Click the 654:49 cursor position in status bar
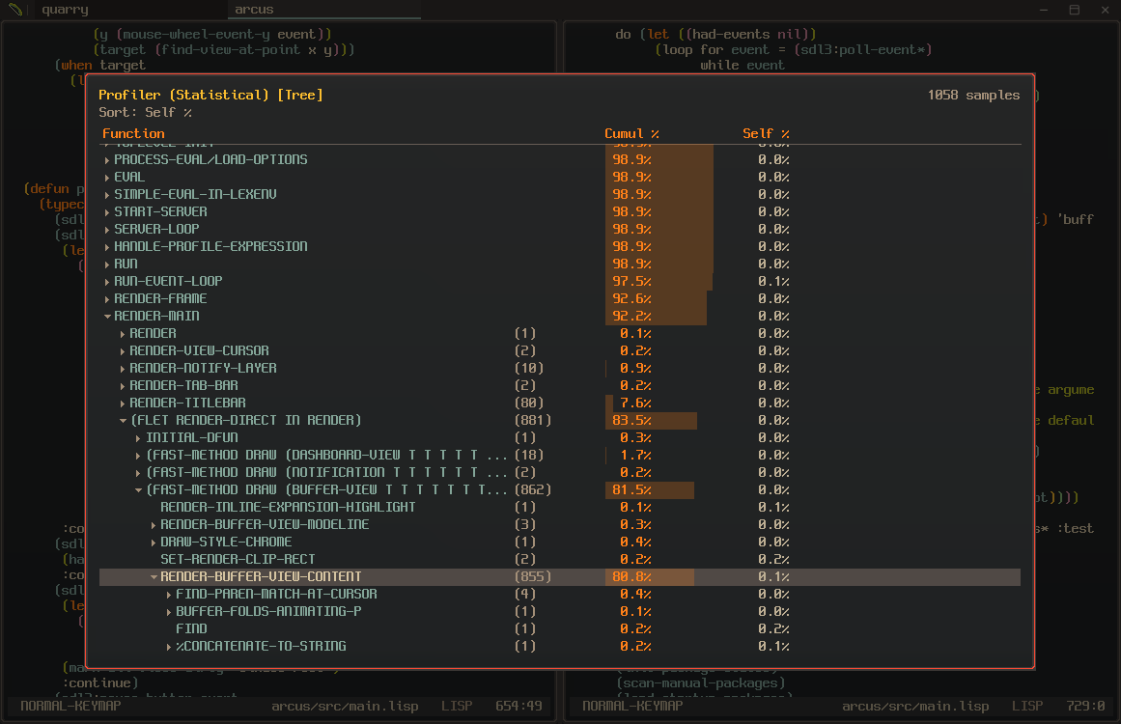 coord(518,706)
